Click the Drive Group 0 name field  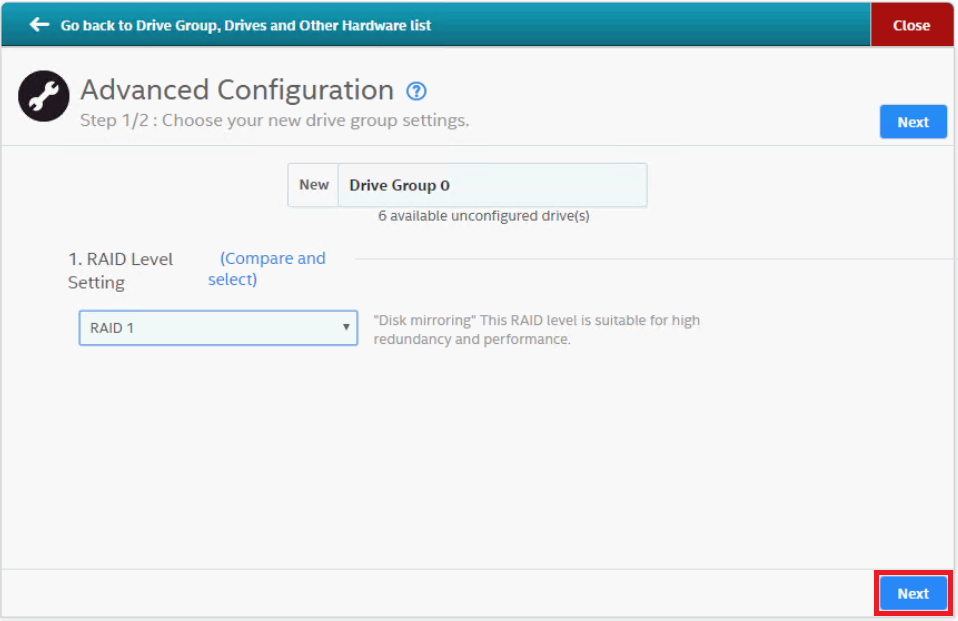pos(491,185)
